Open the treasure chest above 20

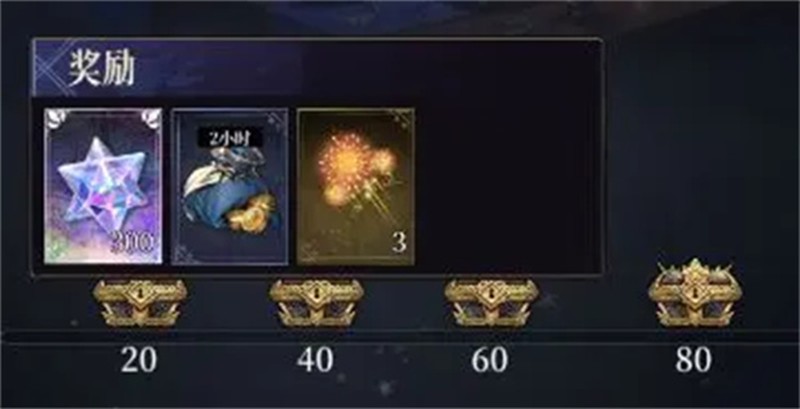pyautogui.click(x=140, y=302)
